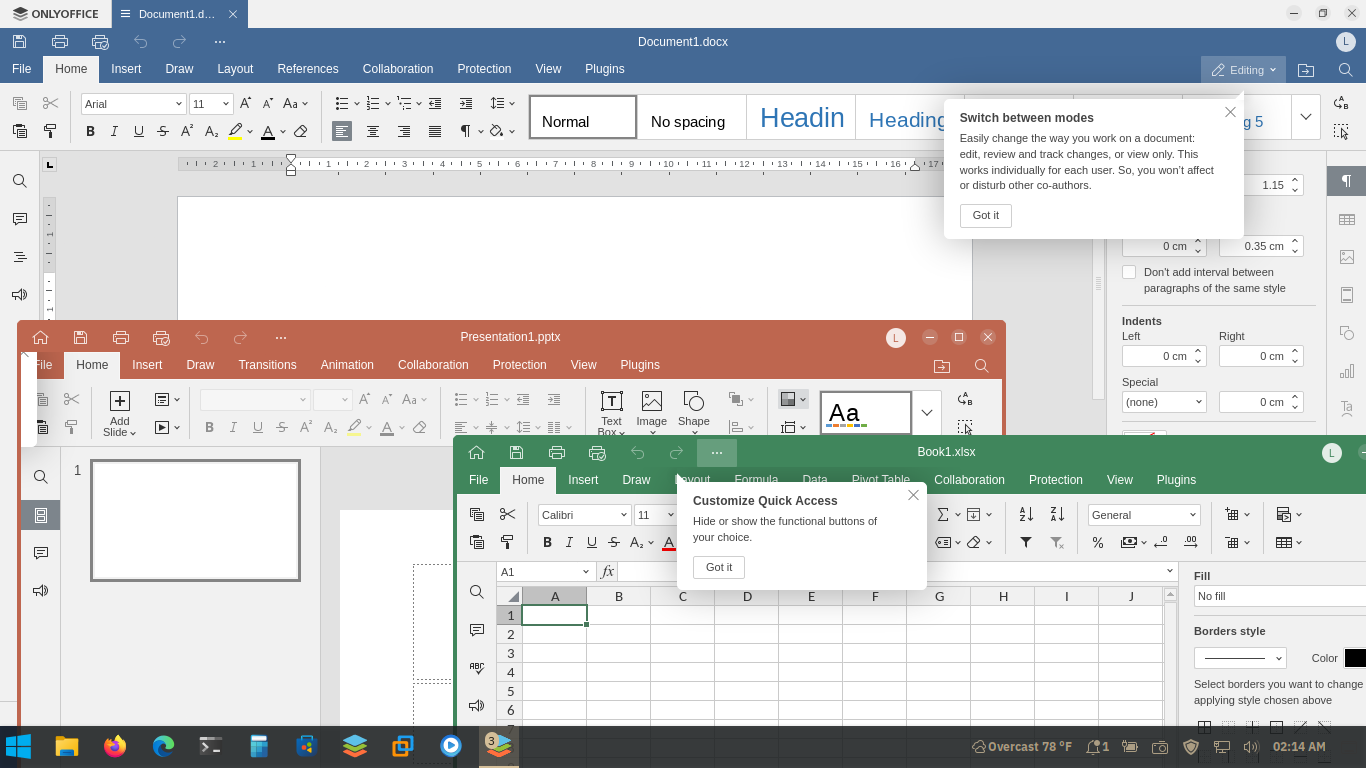Apply Strikethrough in the Document1 ribbon
The height and width of the screenshot is (768, 1366).
coord(163,131)
